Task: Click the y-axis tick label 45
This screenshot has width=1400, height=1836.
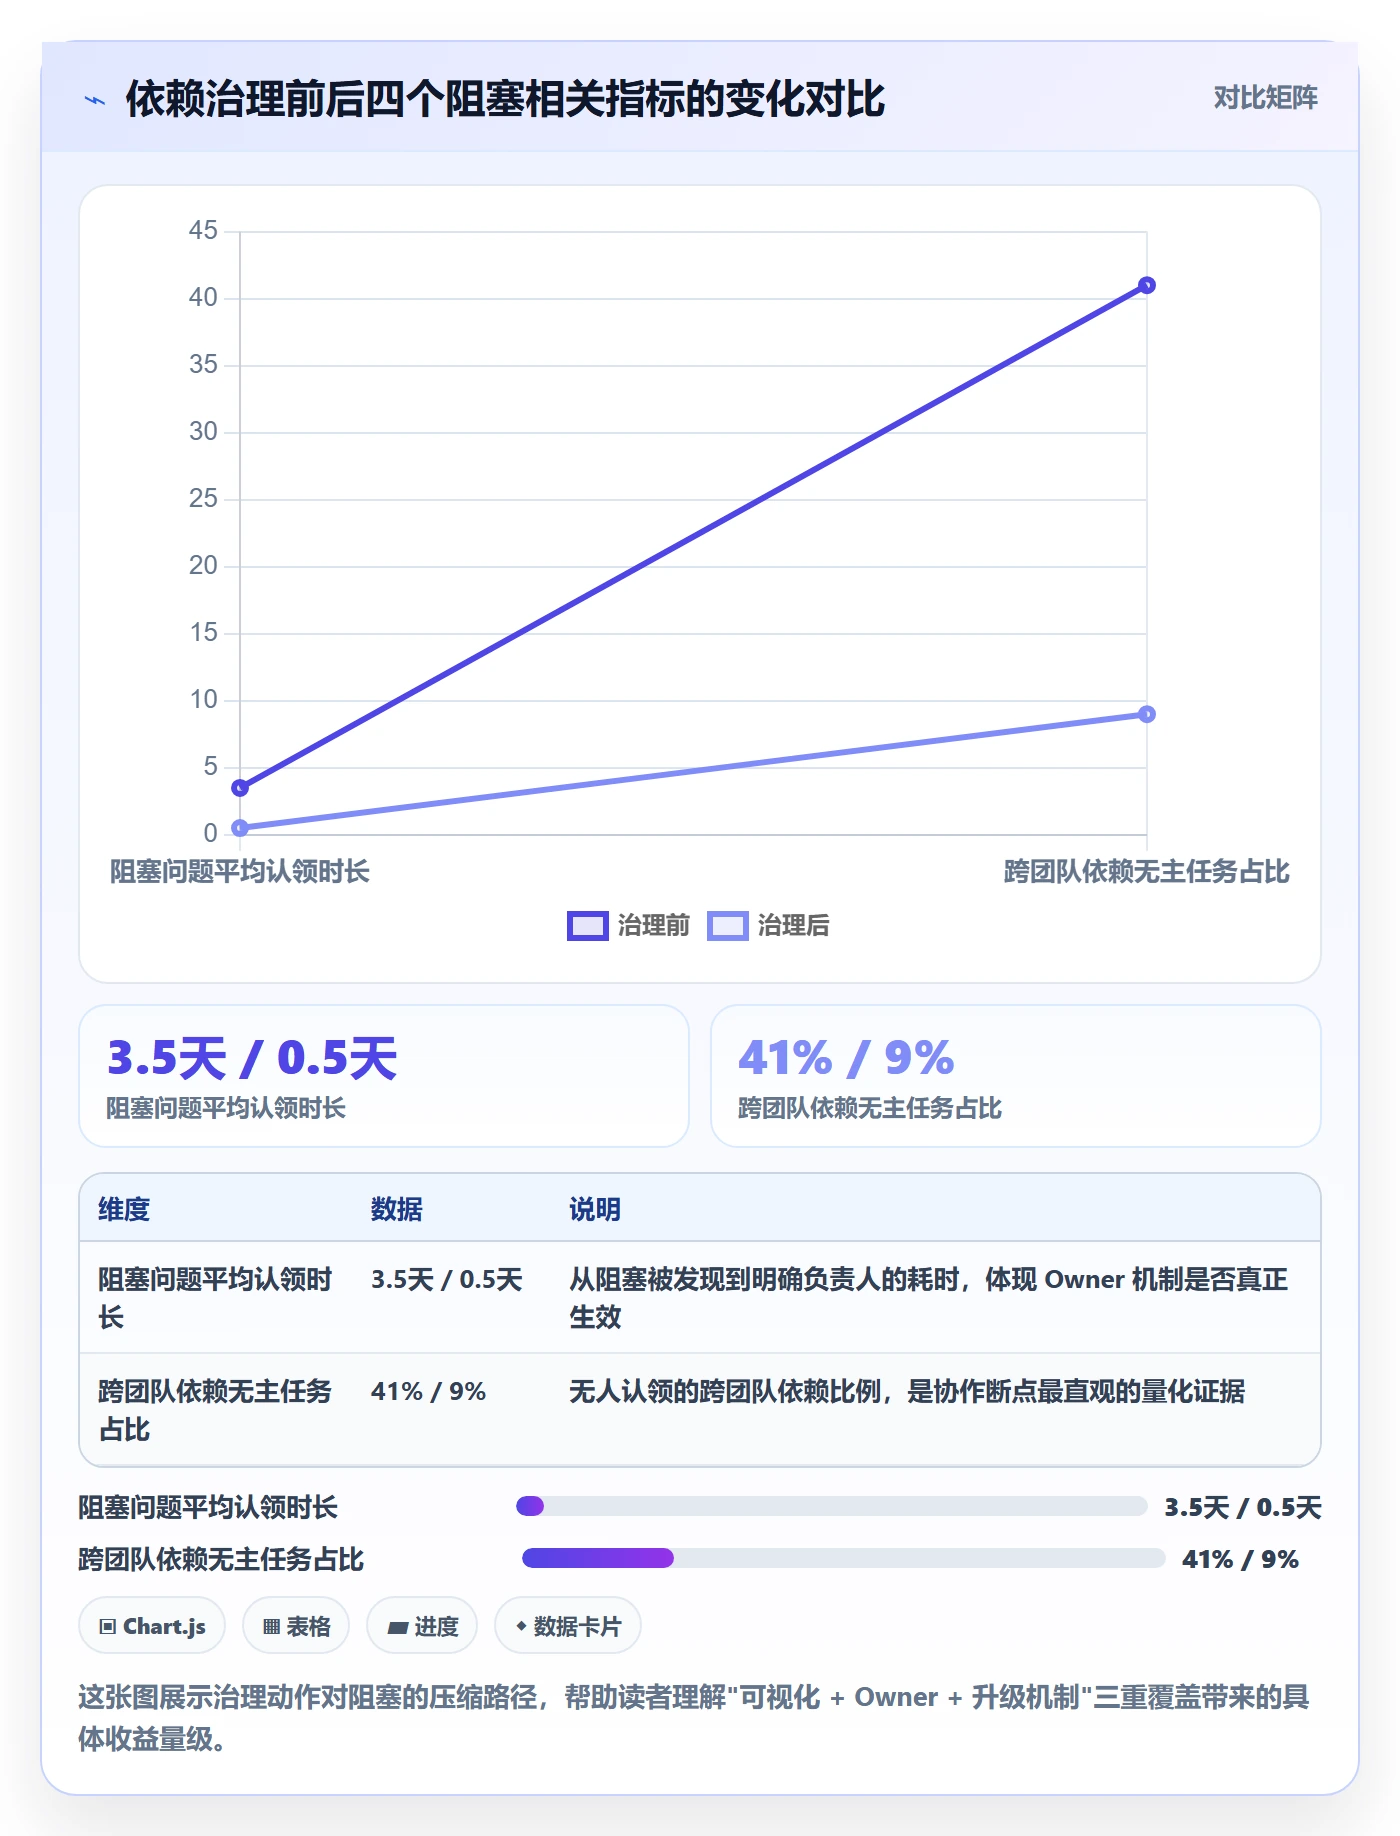Action: click(x=203, y=231)
